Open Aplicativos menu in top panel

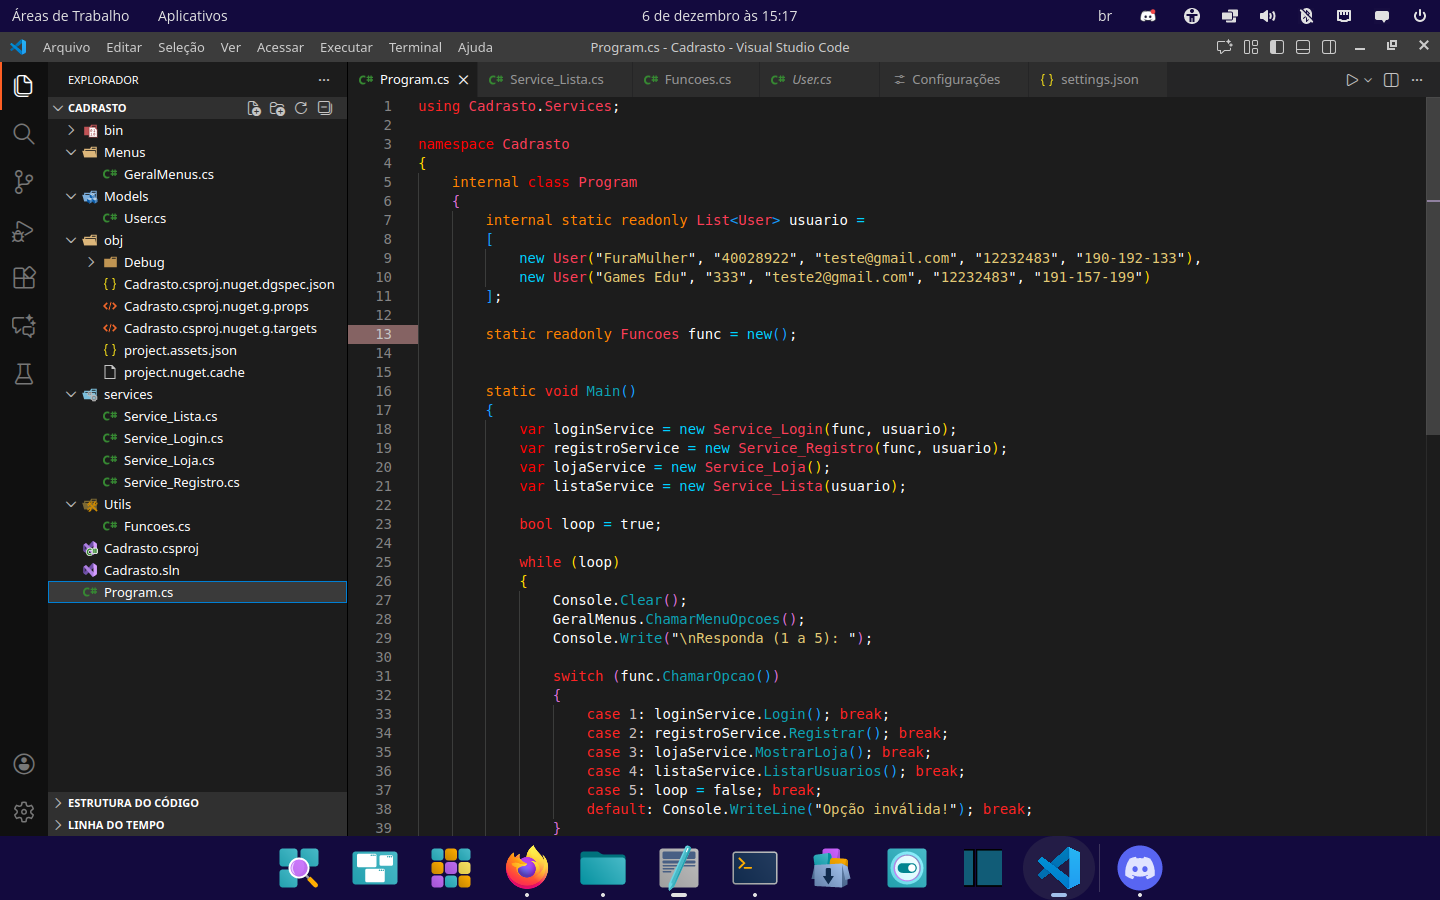[193, 16]
